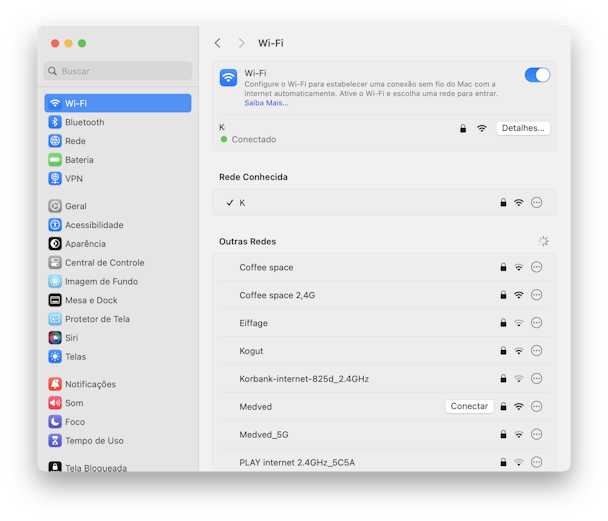Open more options for Eiffage
The width and height of the screenshot is (608, 521).
tap(536, 323)
